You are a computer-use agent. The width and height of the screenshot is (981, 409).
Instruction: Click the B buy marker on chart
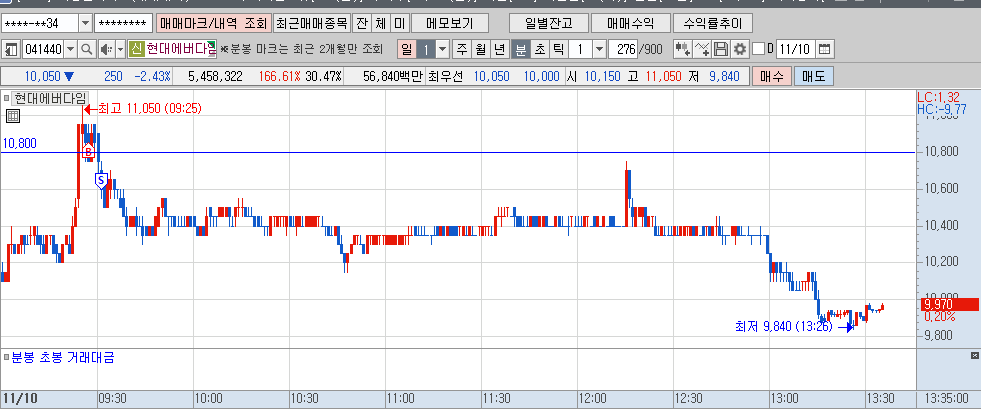pyautogui.click(x=89, y=151)
